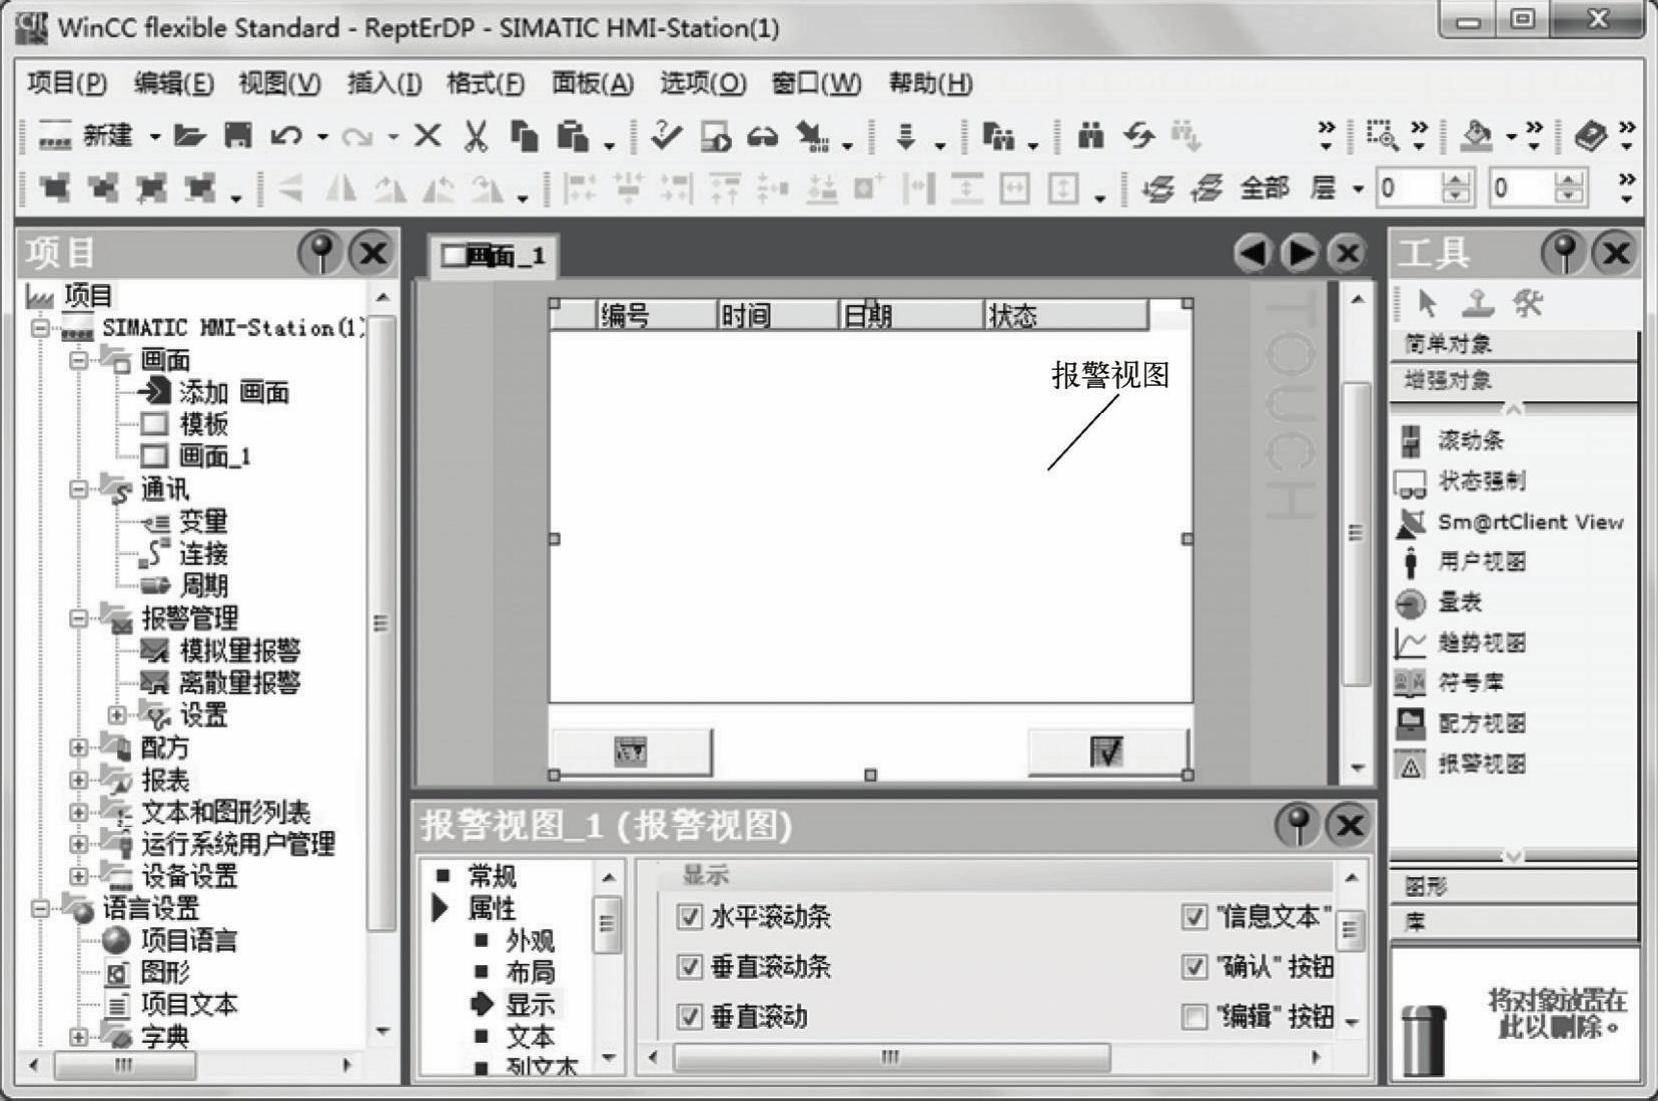Viewport: 1658px width, 1101px height.
Task: Open the 选项(O) menu
Action: 703,83
